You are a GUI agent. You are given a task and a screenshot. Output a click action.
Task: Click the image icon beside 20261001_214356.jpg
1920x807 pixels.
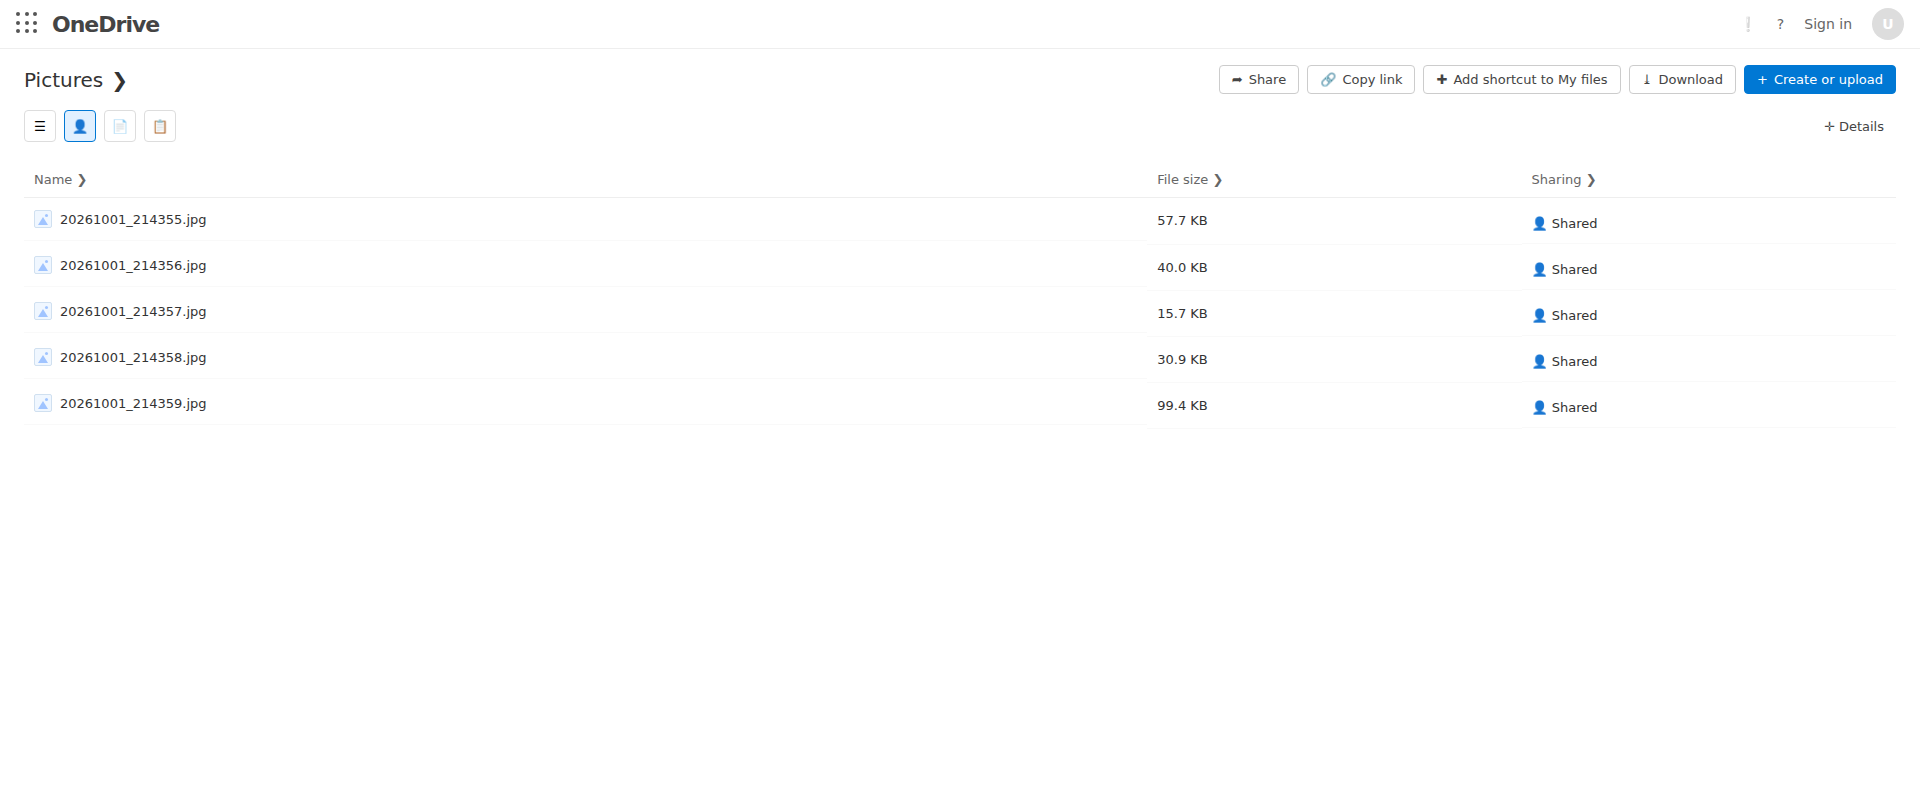coord(43,265)
